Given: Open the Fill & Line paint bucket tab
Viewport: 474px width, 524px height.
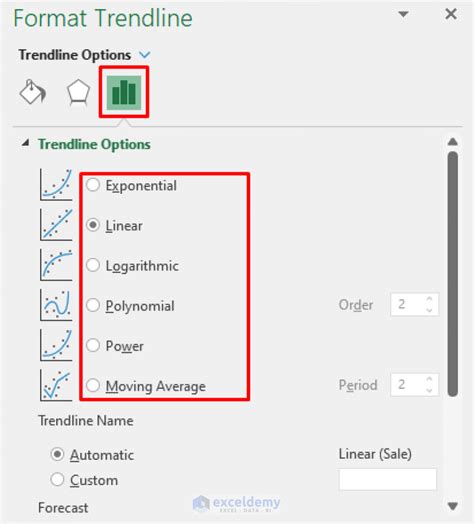Looking at the screenshot, I should coord(32,92).
